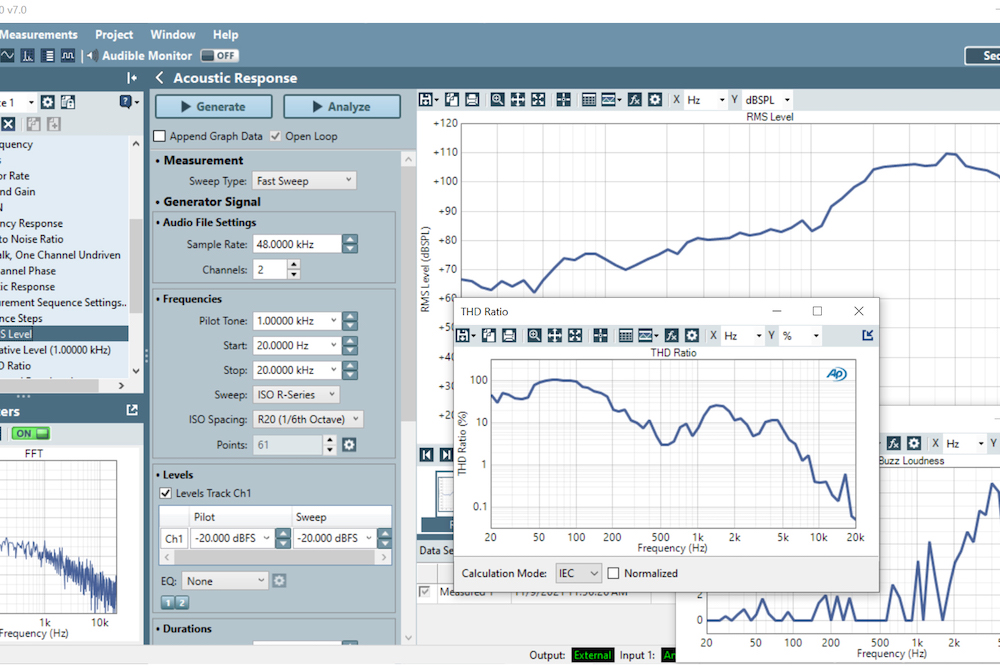The height and width of the screenshot is (667, 1000).
Task: Change the Calculation Mode from IEC dropdown
Action: point(578,573)
